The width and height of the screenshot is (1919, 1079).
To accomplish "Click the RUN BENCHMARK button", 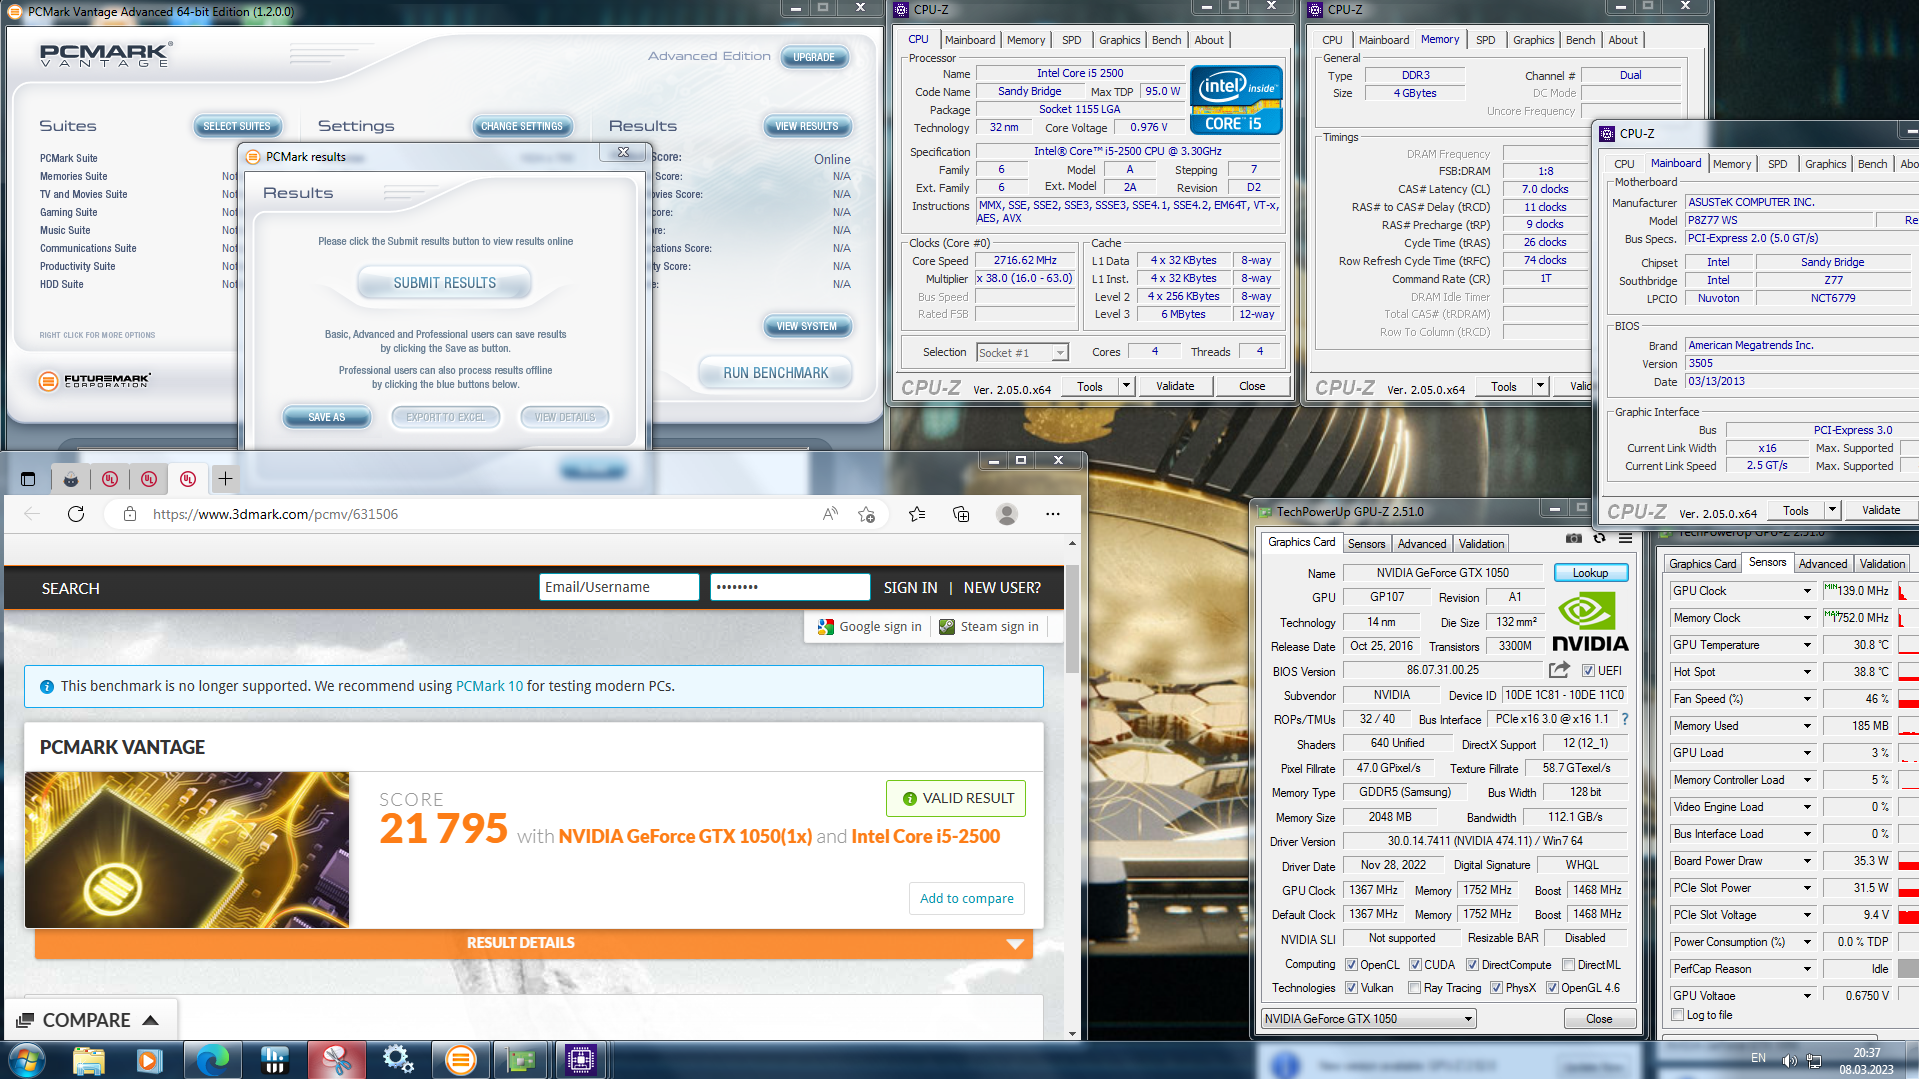I will 775,373.
